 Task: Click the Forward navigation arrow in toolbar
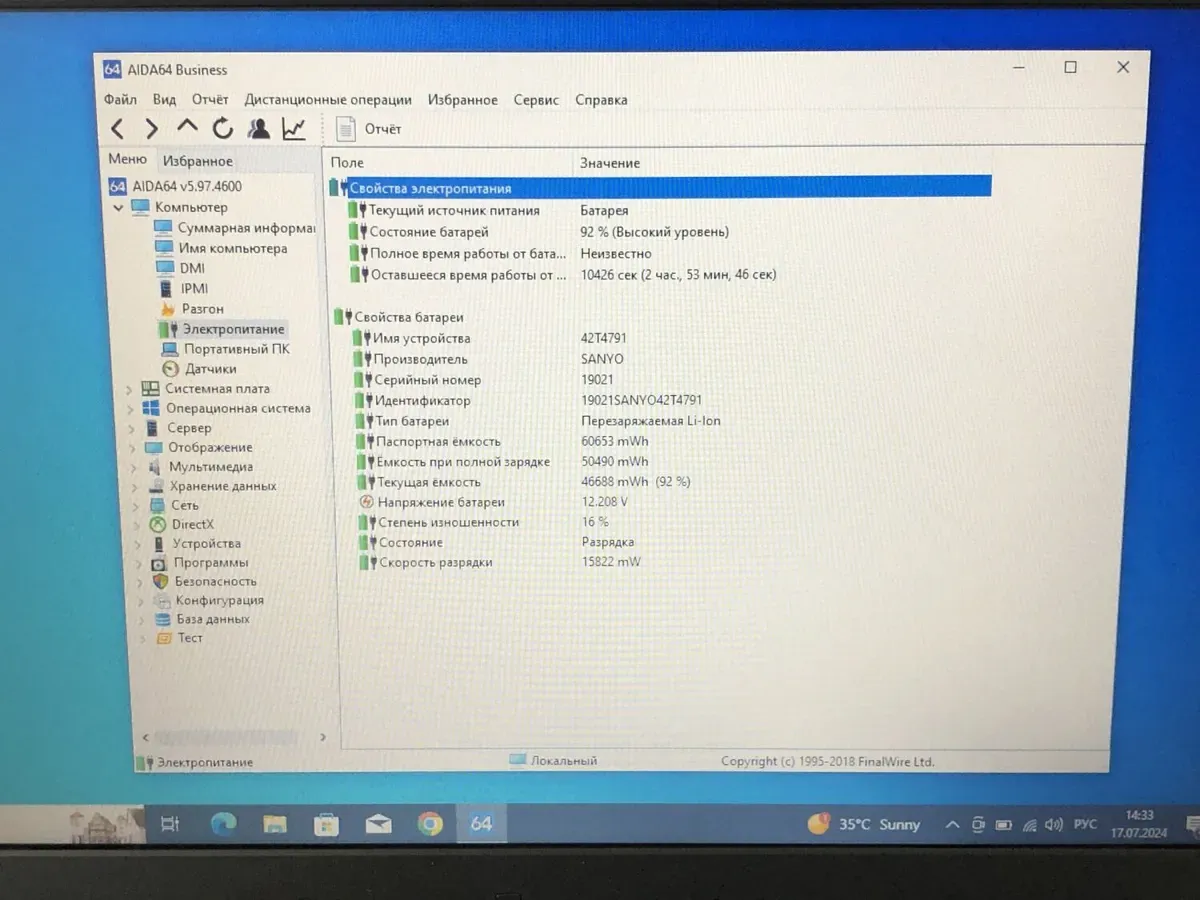(152, 129)
